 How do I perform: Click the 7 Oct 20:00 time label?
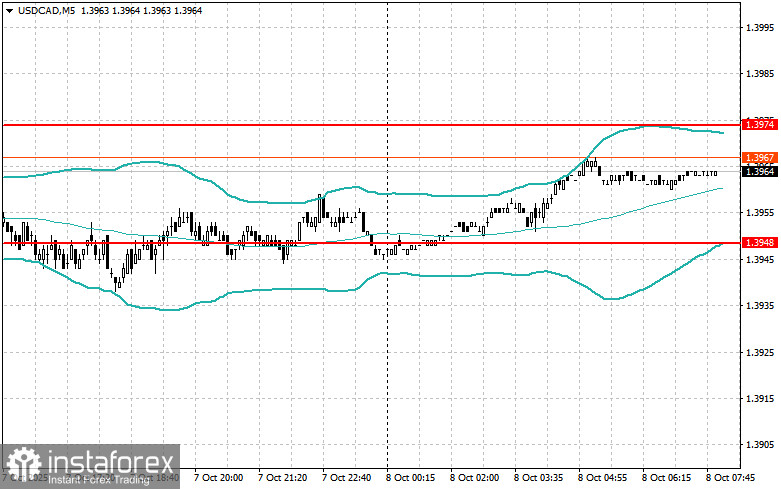click(218, 478)
